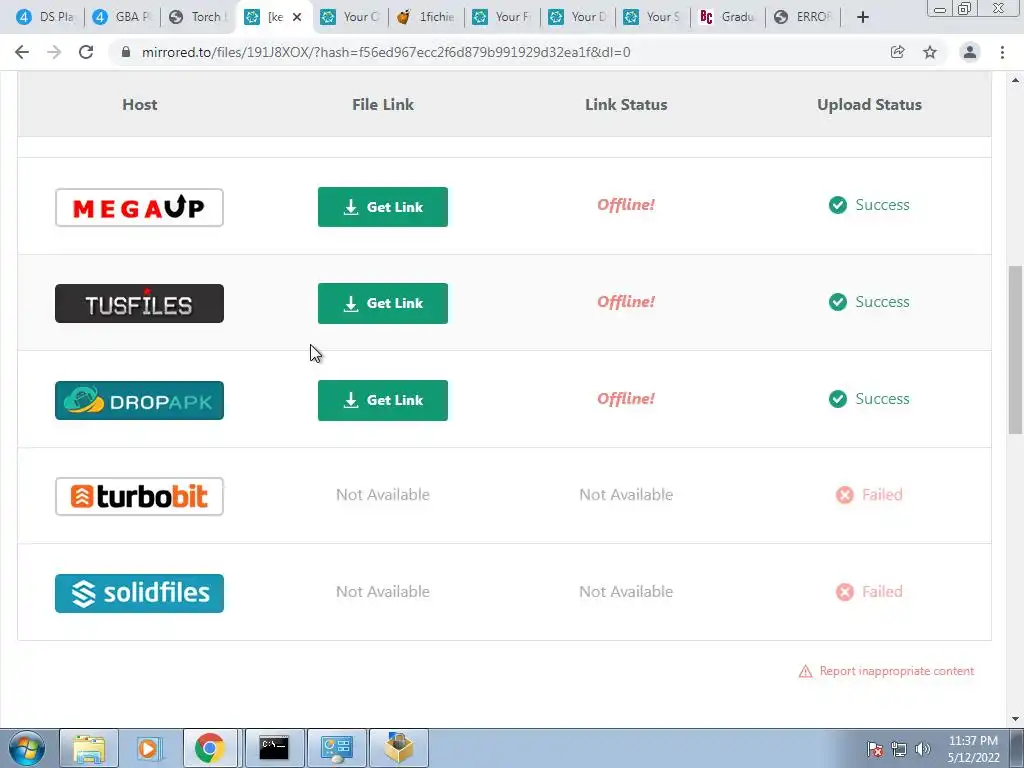The height and width of the screenshot is (768, 1024).
Task: Open the volume speaker tray icon
Action: (923, 750)
